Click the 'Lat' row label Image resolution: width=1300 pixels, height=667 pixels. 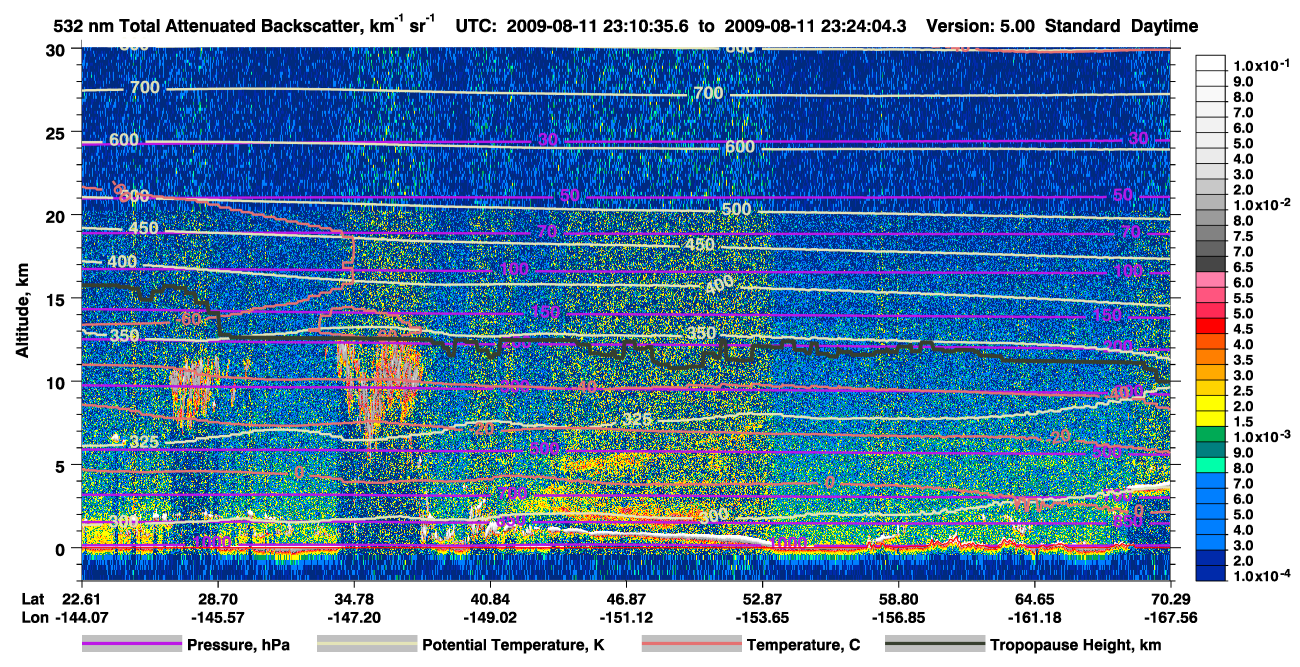(32, 598)
